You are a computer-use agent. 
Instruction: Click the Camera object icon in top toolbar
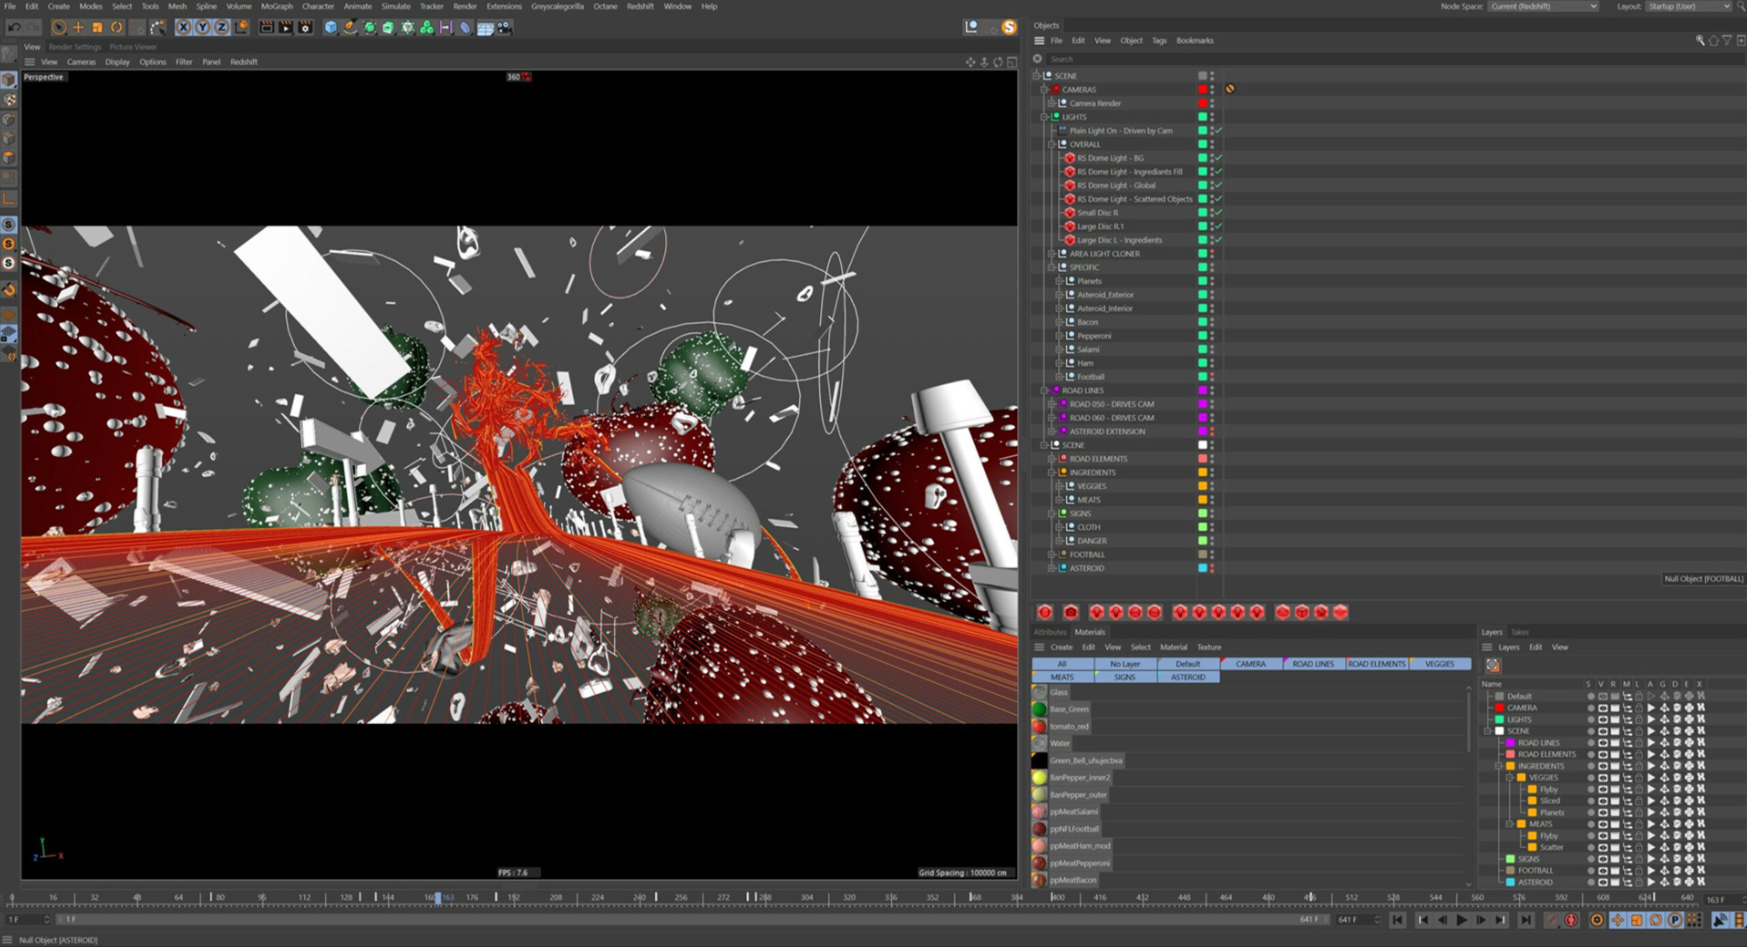tap(504, 28)
